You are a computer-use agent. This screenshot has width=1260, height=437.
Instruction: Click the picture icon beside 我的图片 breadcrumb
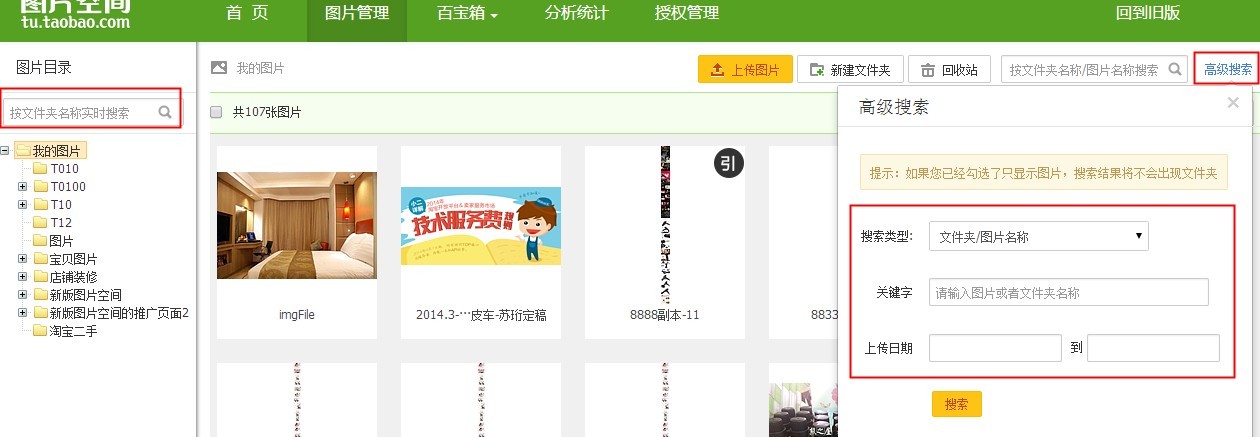[218, 68]
